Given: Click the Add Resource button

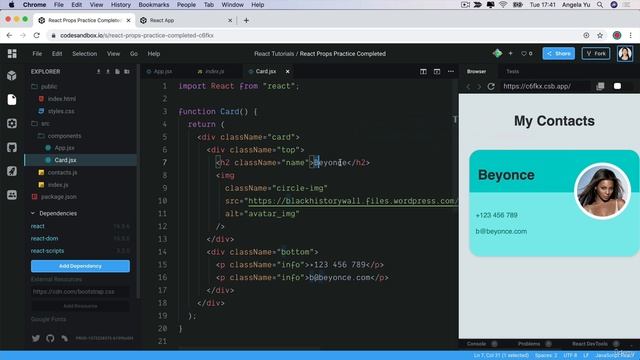Looking at the screenshot, I should (x=80, y=306).
